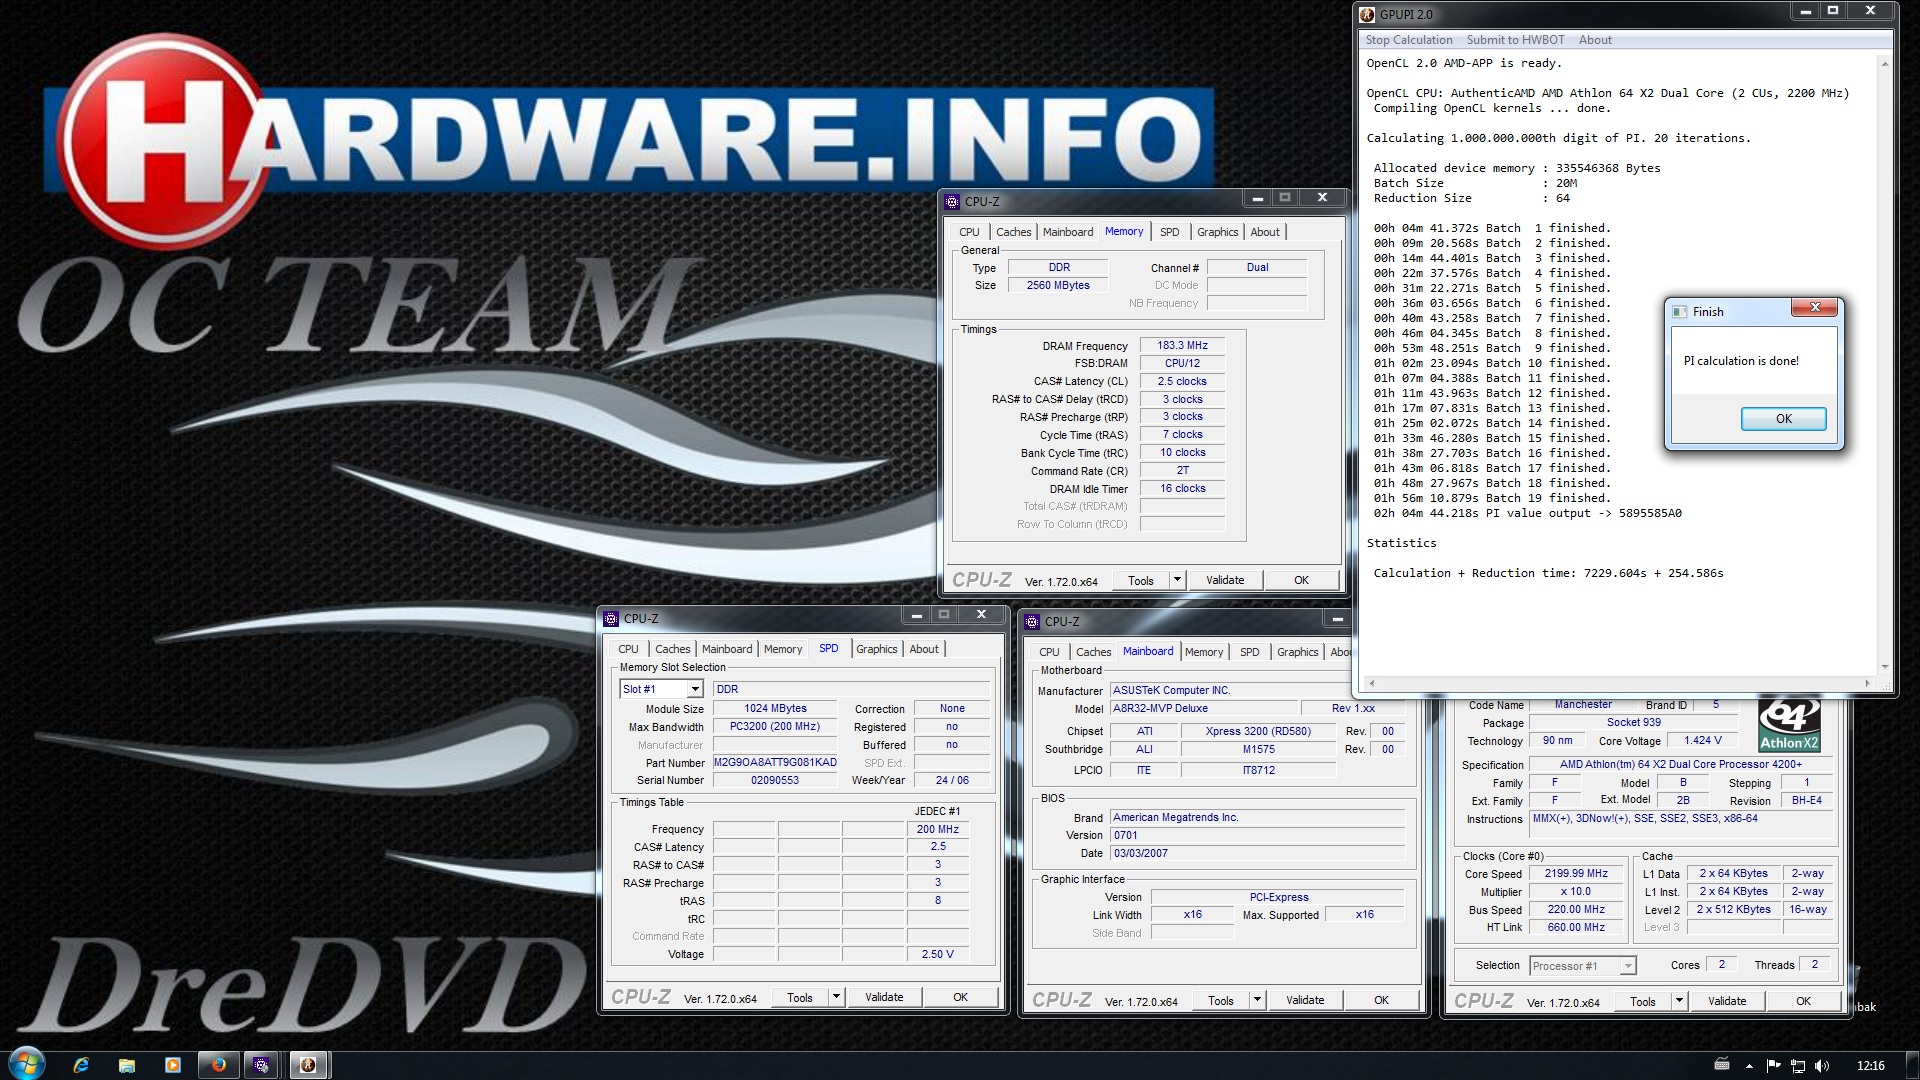This screenshot has height=1080, width=1920.
Task: Click Model value A8R32-MVP Deluxe
Action: [x=1204, y=709]
